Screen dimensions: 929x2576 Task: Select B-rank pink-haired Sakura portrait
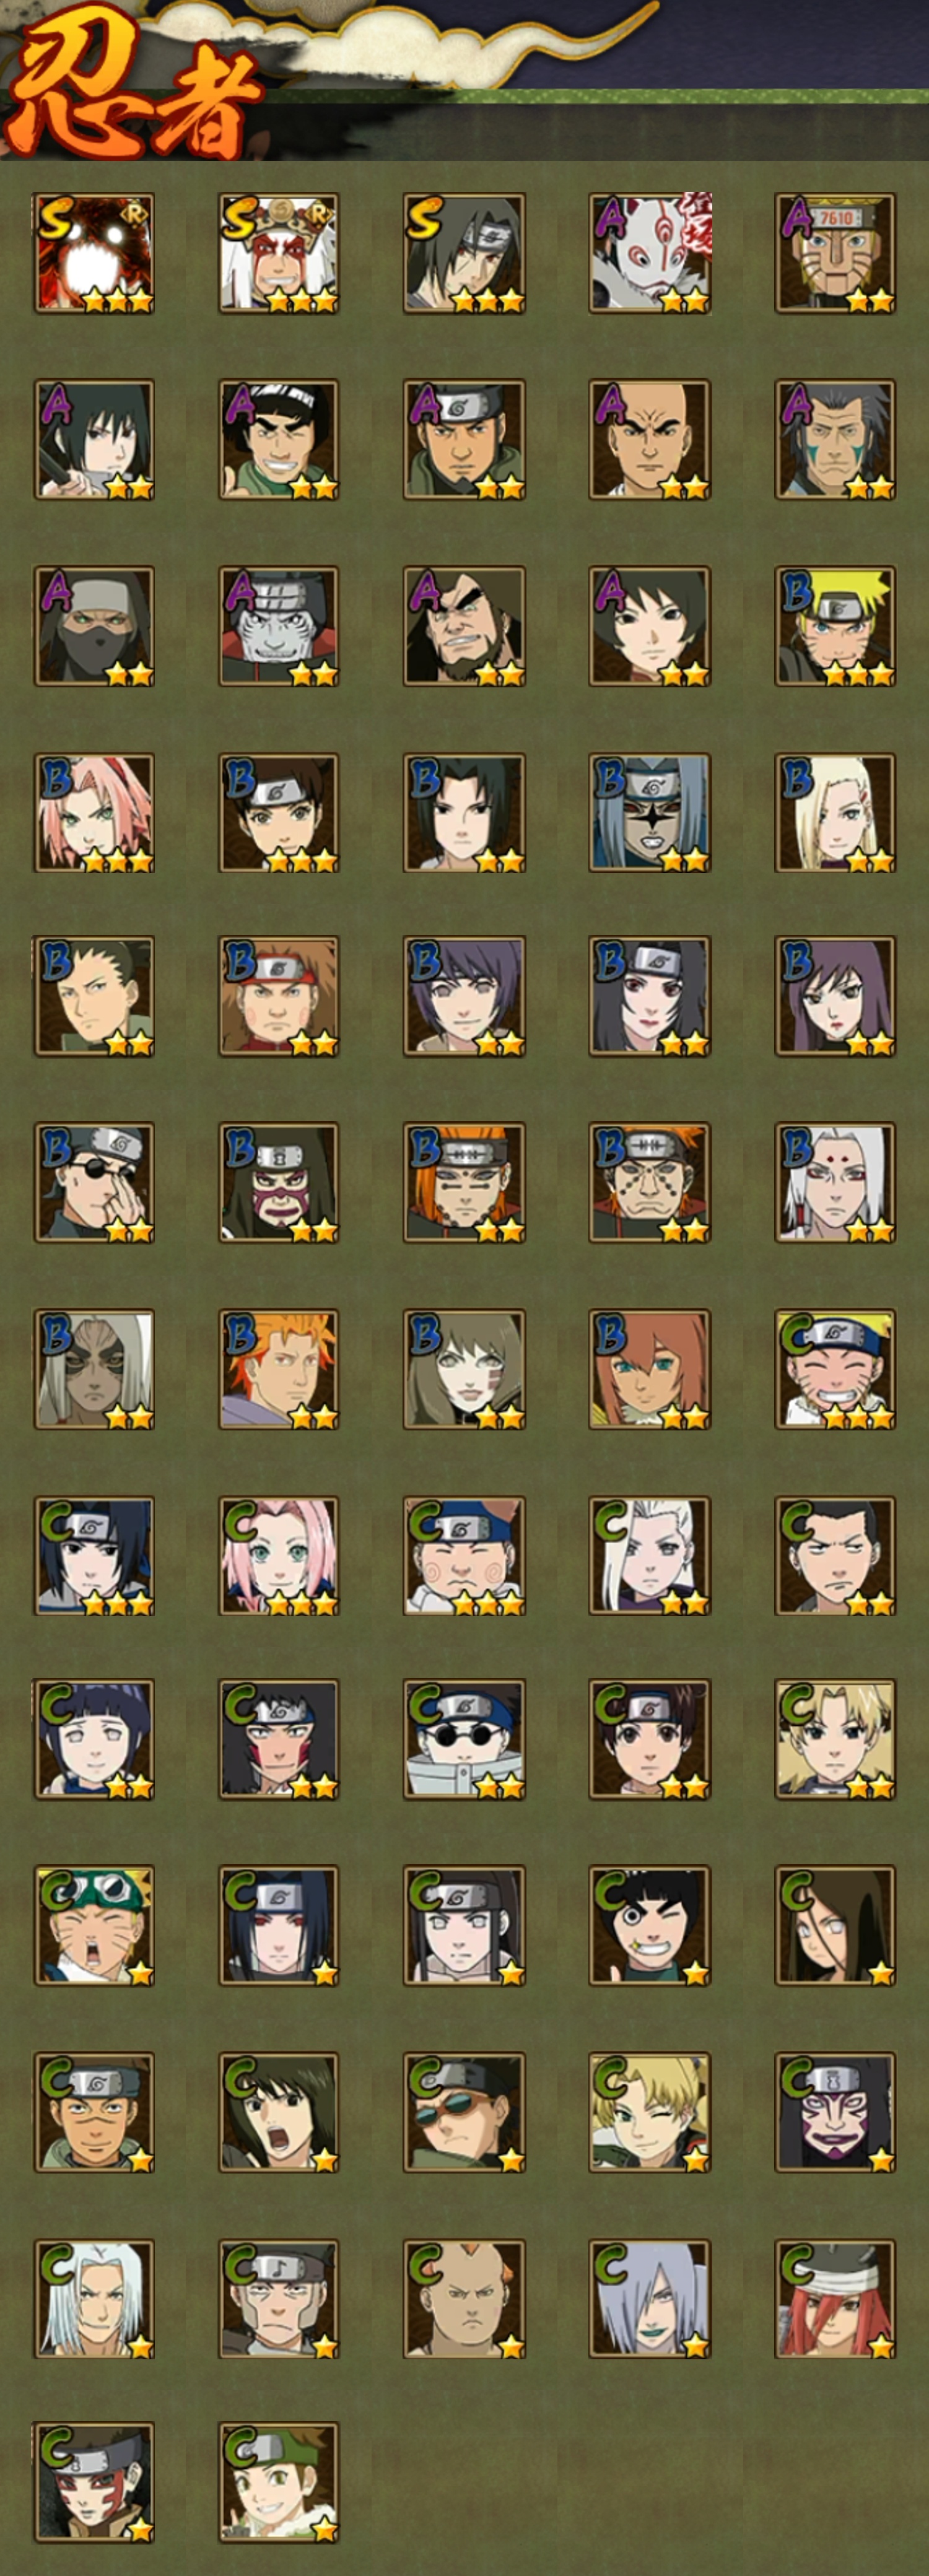coord(94,813)
